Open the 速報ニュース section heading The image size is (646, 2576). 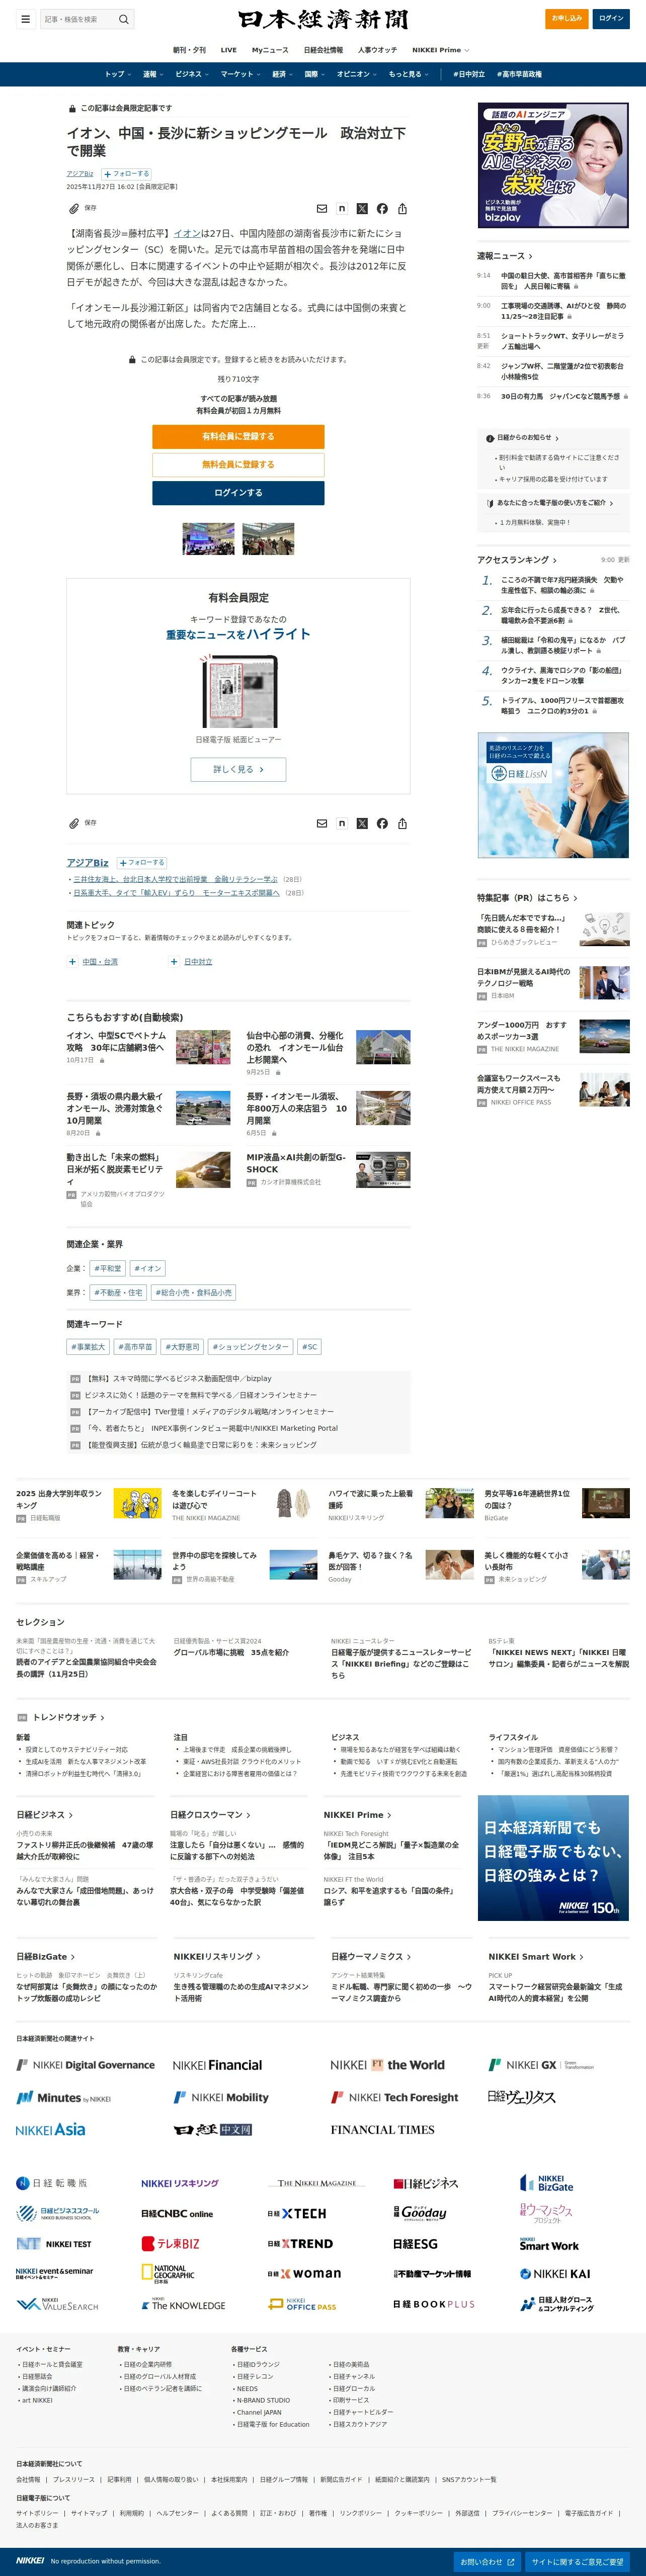tap(505, 256)
